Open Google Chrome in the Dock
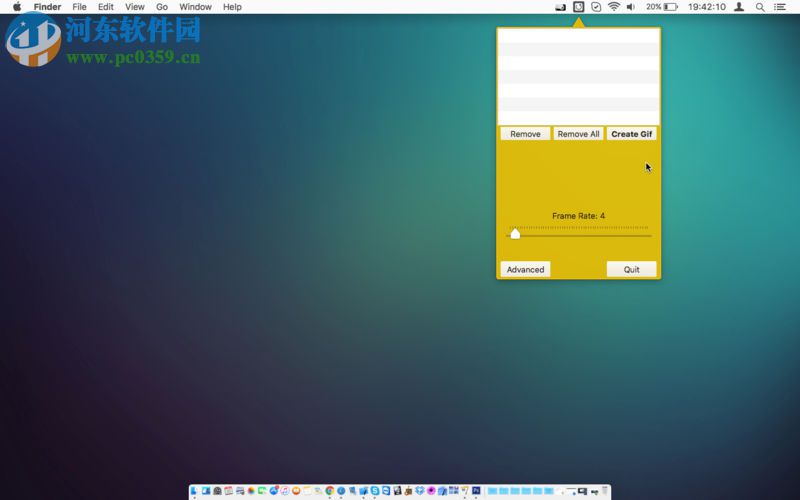 330,491
